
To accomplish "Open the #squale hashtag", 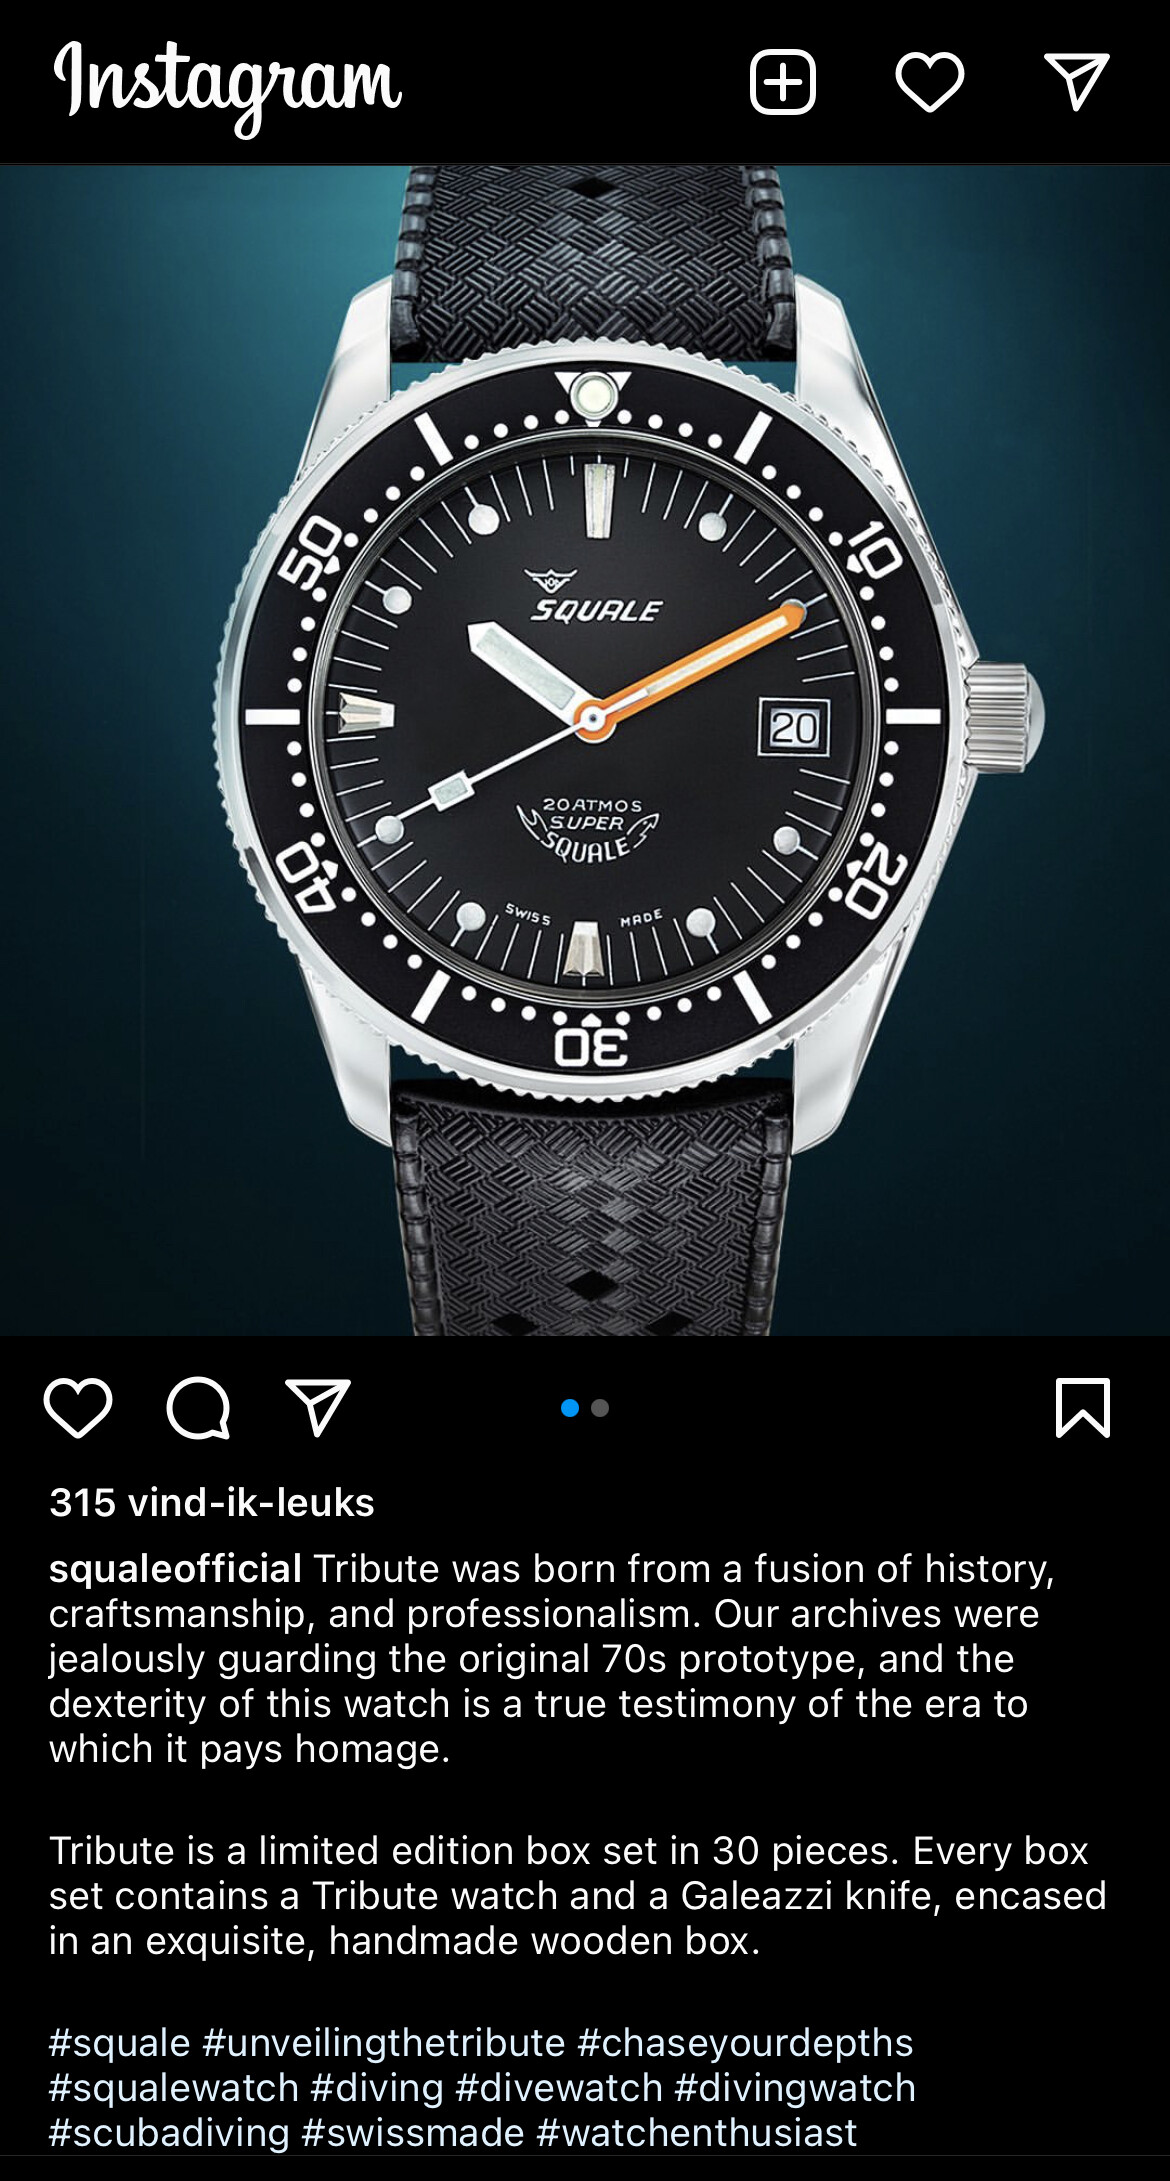I will tap(119, 2043).
